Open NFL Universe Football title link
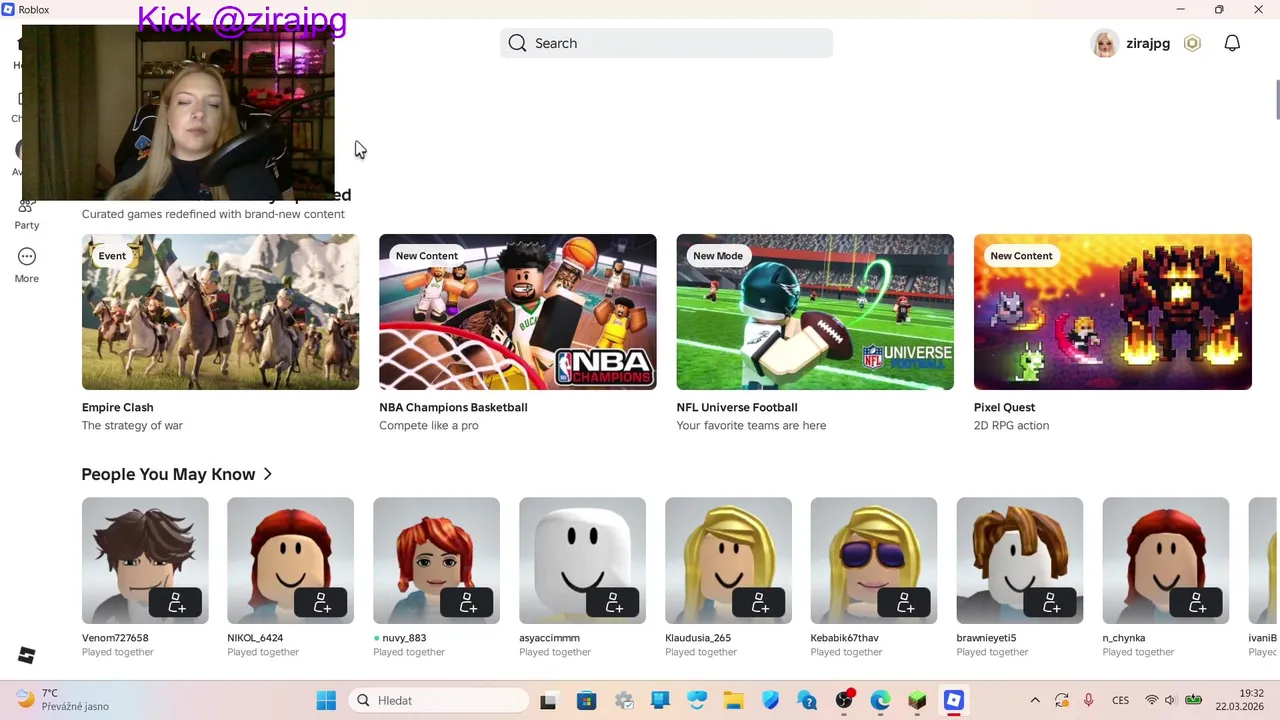 pyautogui.click(x=737, y=407)
